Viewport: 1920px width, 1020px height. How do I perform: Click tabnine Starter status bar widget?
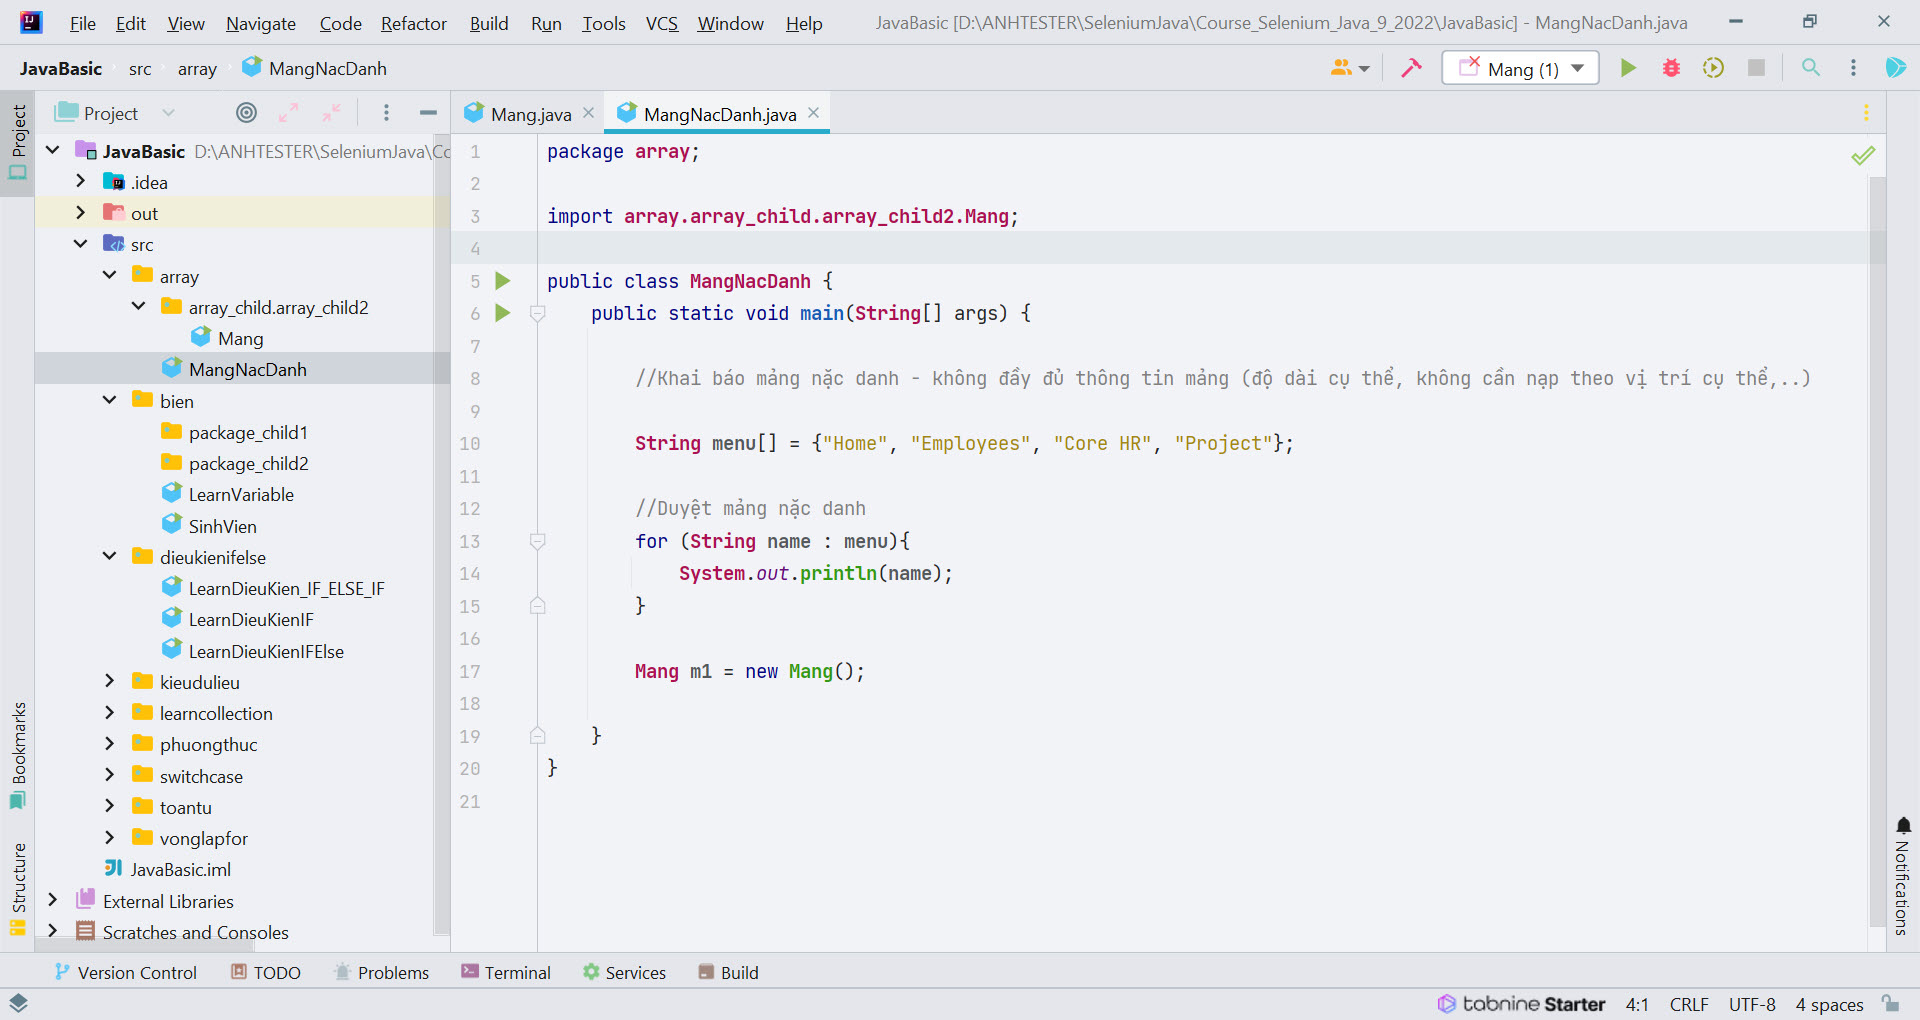tap(1521, 1004)
